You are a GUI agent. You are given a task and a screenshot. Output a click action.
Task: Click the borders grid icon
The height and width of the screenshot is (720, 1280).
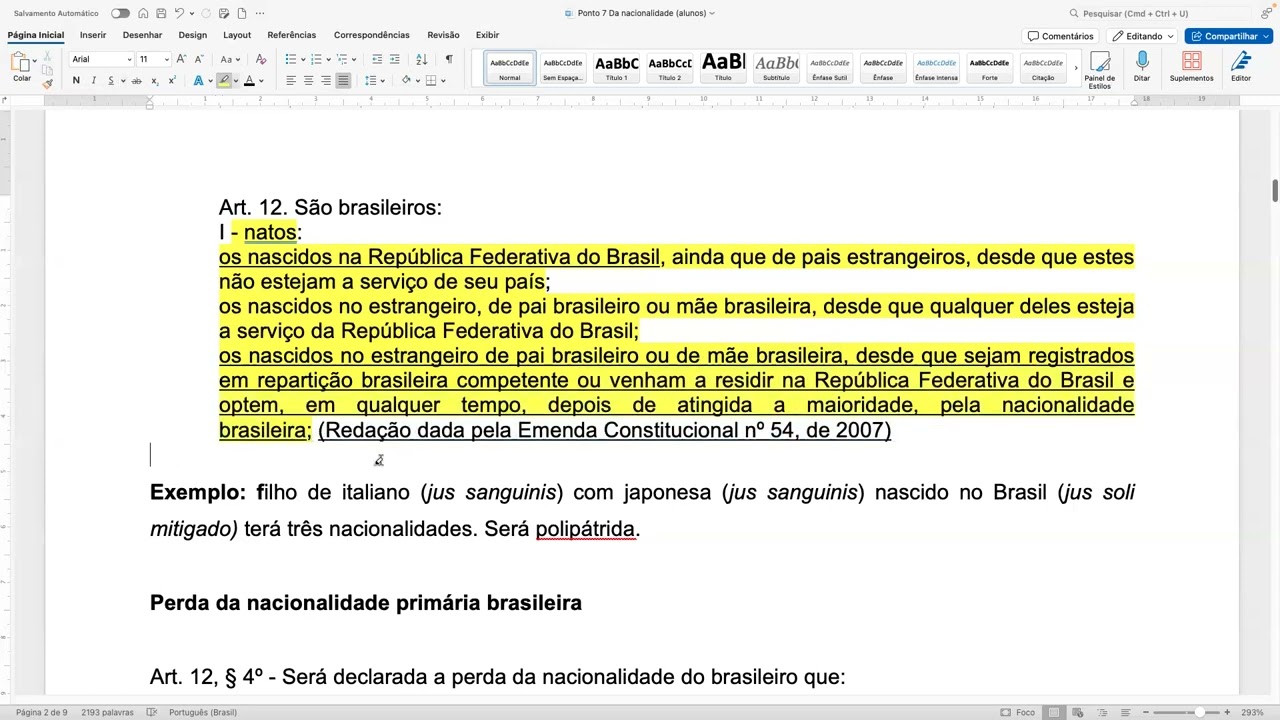[431, 80]
